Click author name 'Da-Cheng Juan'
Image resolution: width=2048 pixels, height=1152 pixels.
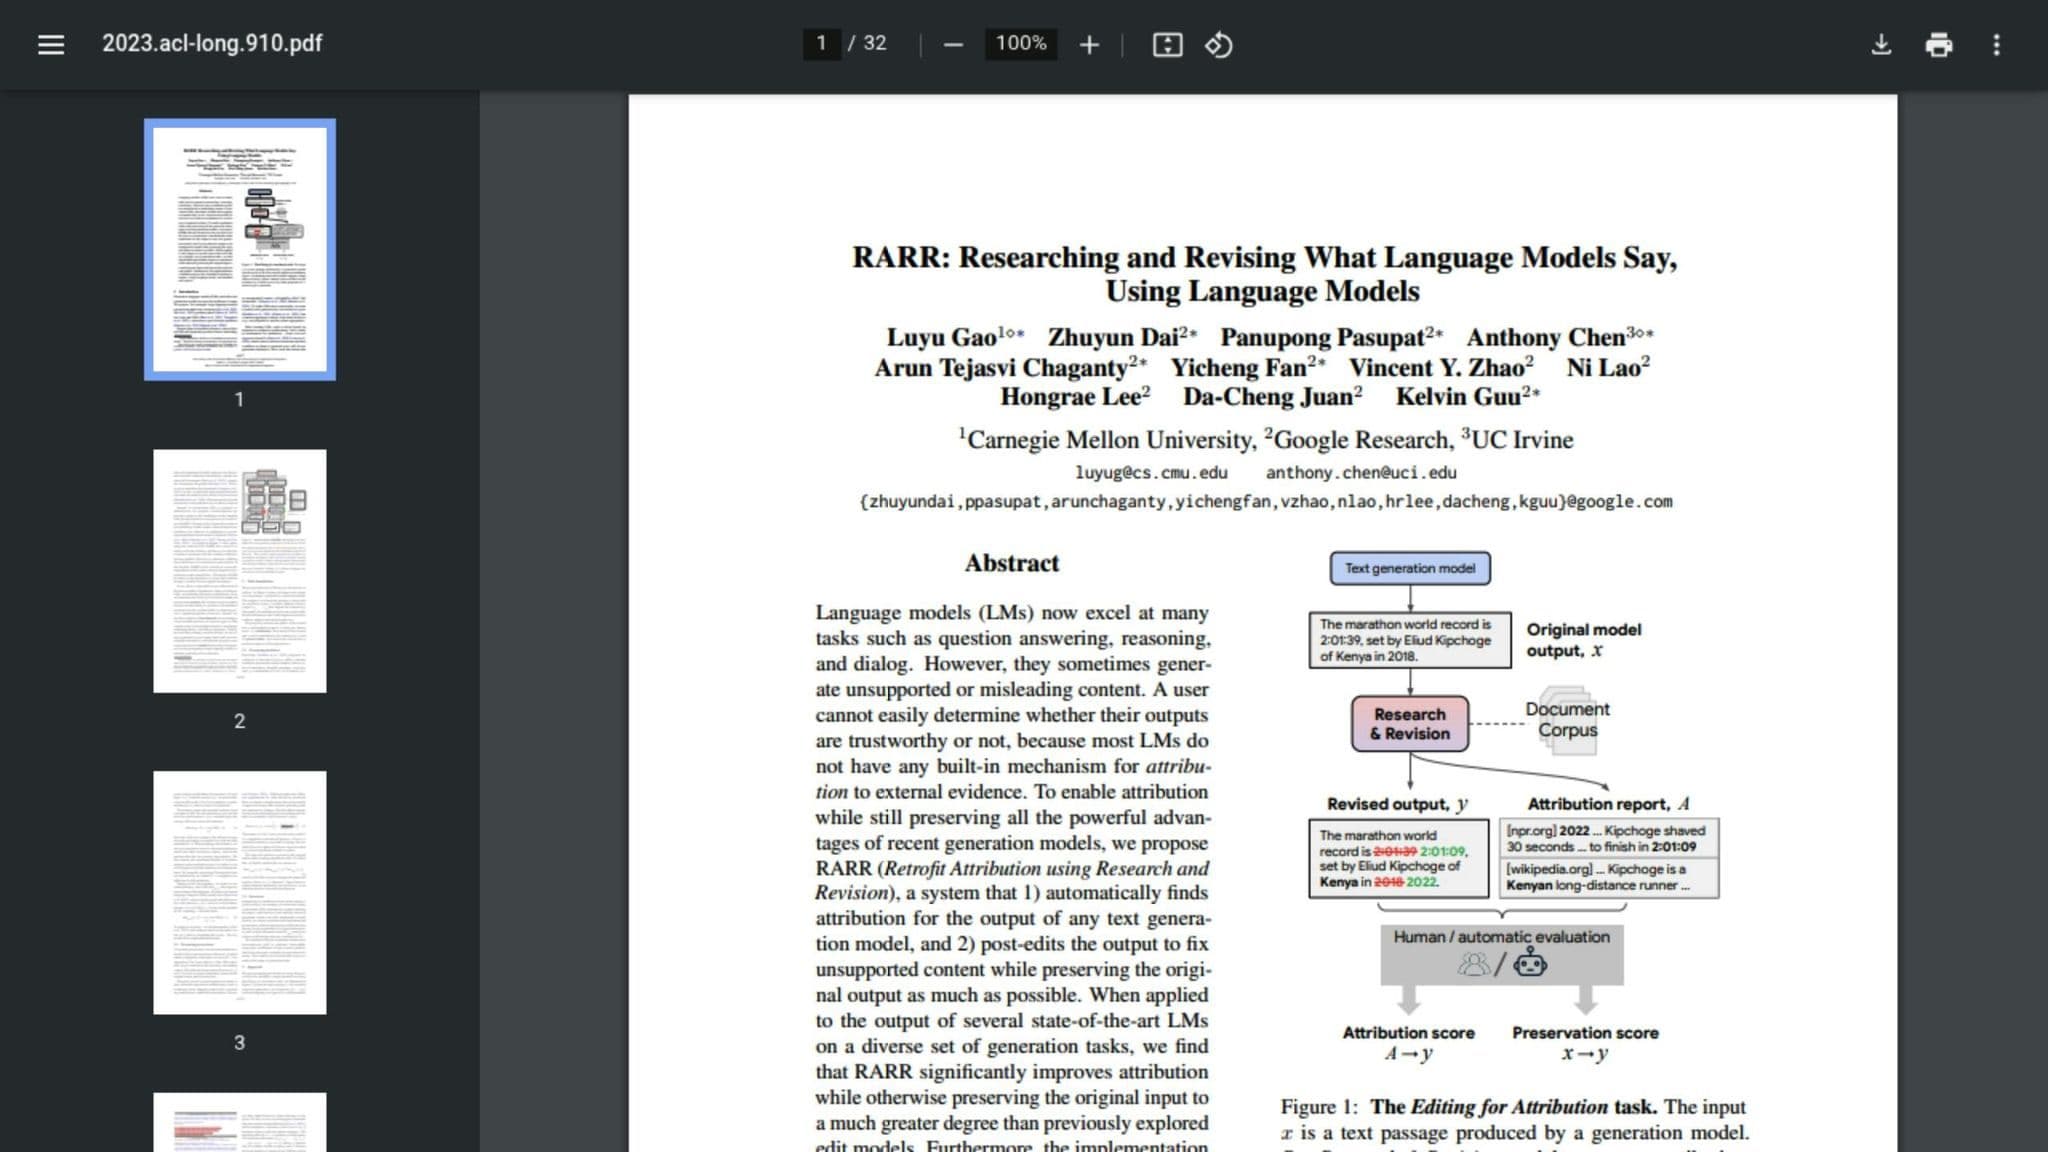1268,397
